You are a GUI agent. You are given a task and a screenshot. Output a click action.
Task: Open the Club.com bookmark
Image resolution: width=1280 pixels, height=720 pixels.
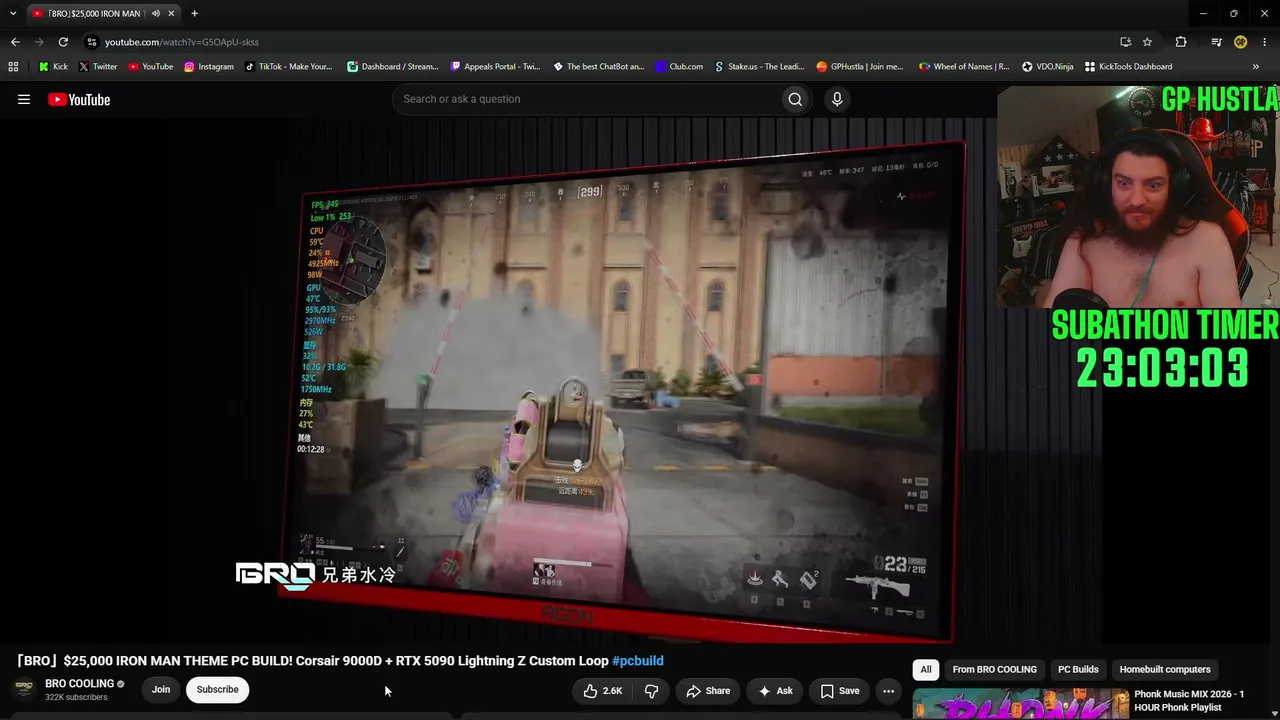click(x=679, y=67)
